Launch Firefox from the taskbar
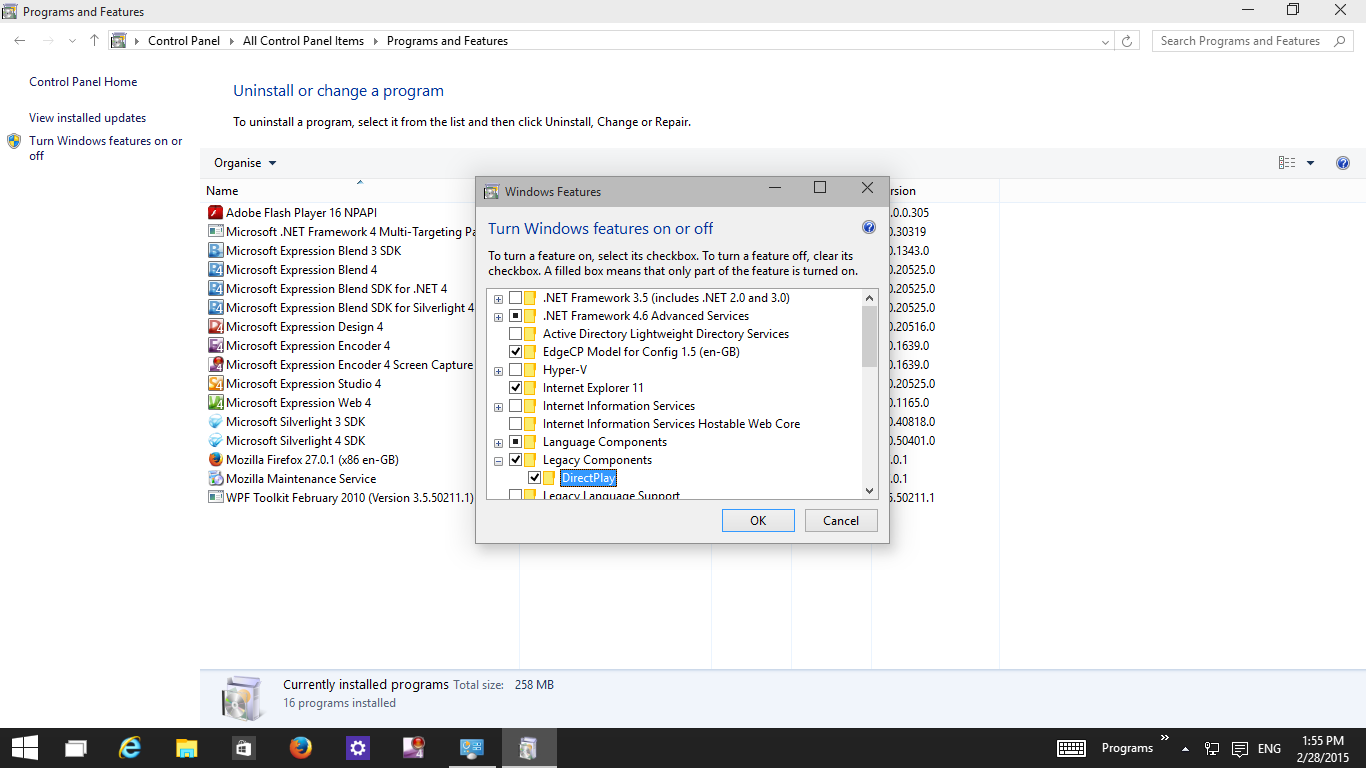The image size is (1366, 768). click(300, 748)
